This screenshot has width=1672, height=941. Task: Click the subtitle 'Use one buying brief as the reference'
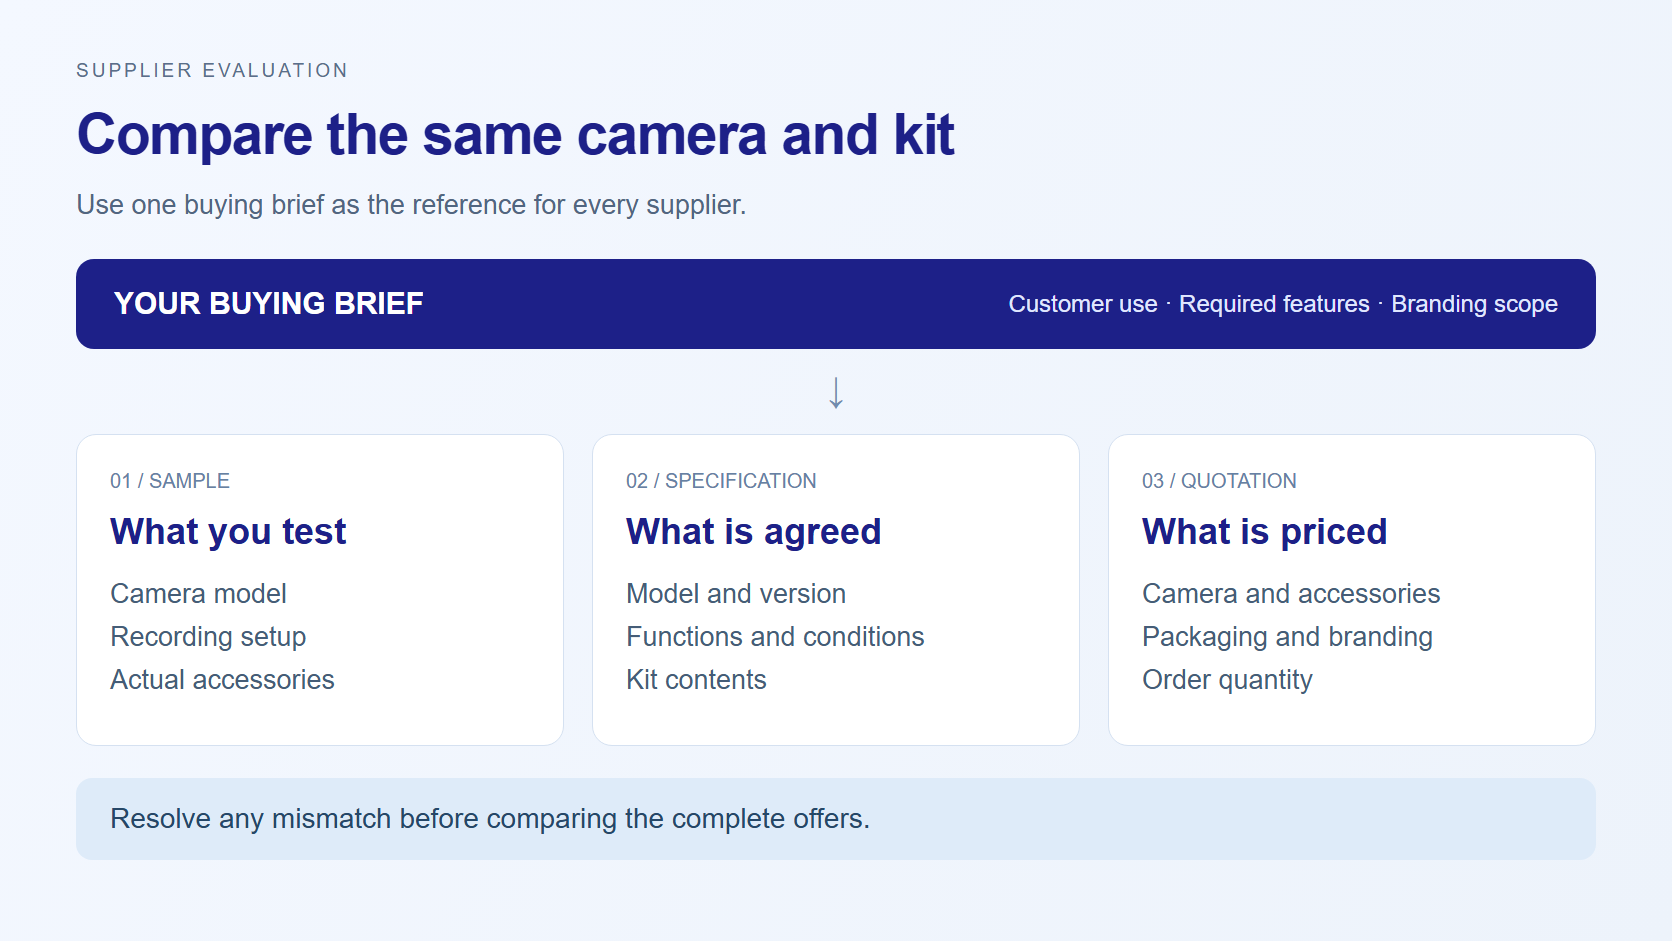[x=411, y=205]
